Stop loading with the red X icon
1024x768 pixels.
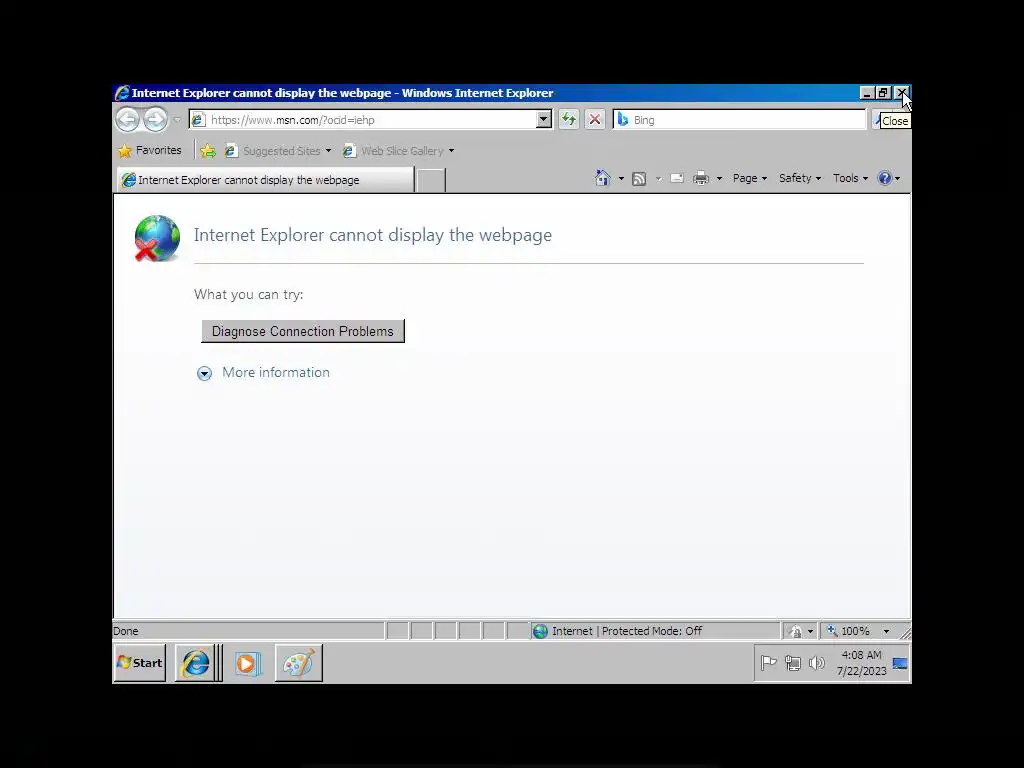tap(594, 120)
